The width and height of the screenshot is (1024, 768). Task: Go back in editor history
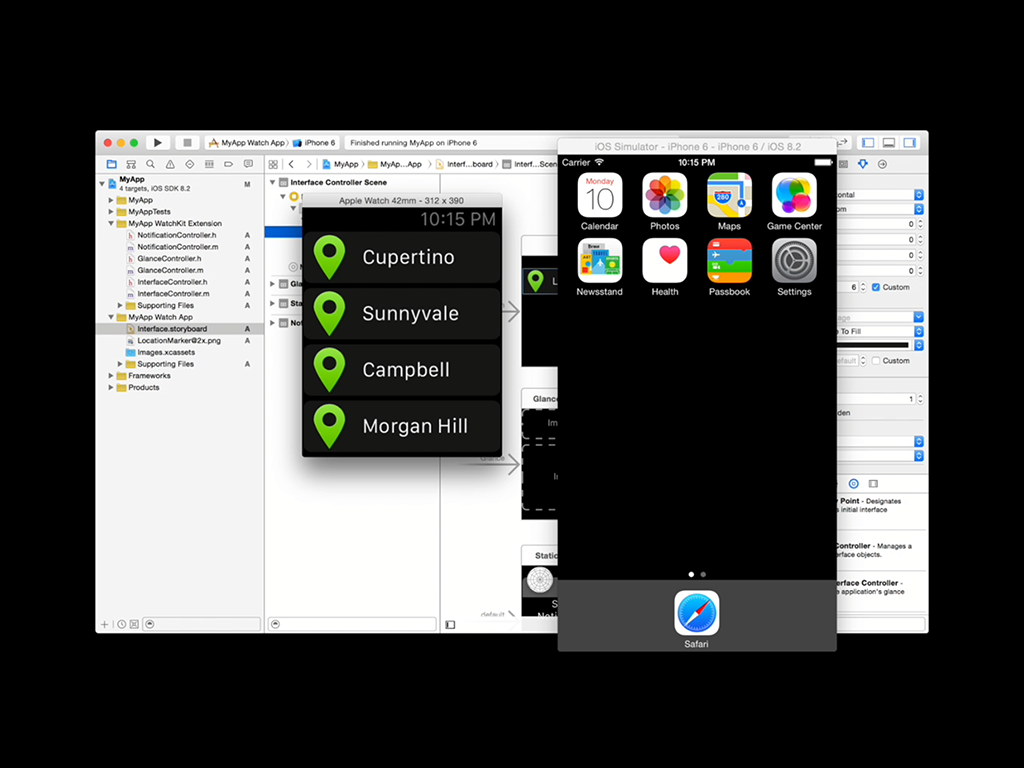[291, 164]
